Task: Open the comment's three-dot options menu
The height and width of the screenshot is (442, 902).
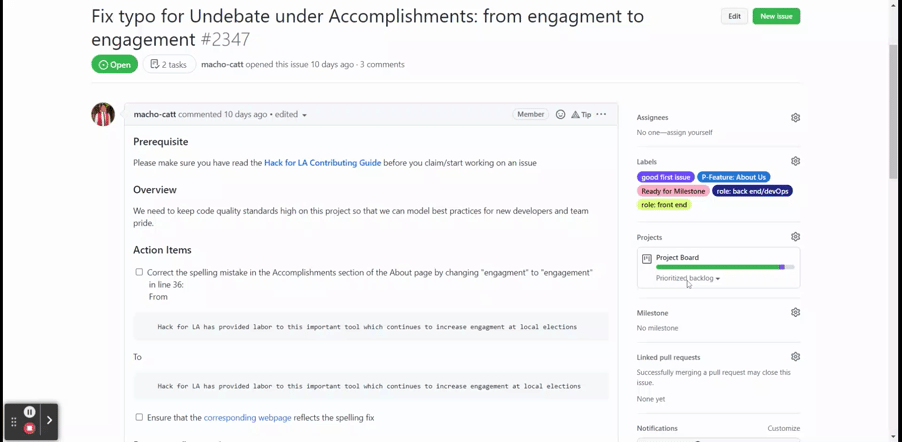Action: 601,114
